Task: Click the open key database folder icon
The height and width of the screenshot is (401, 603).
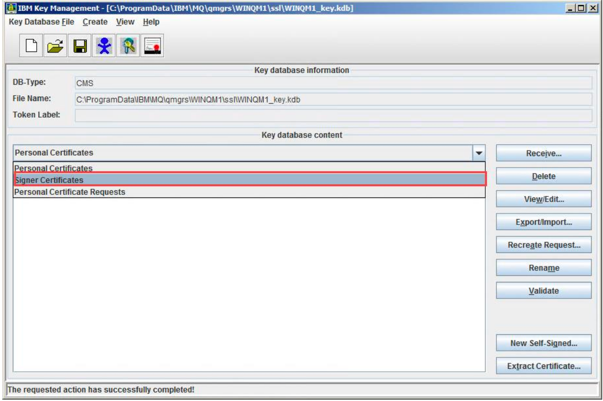Action: point(55,46)
